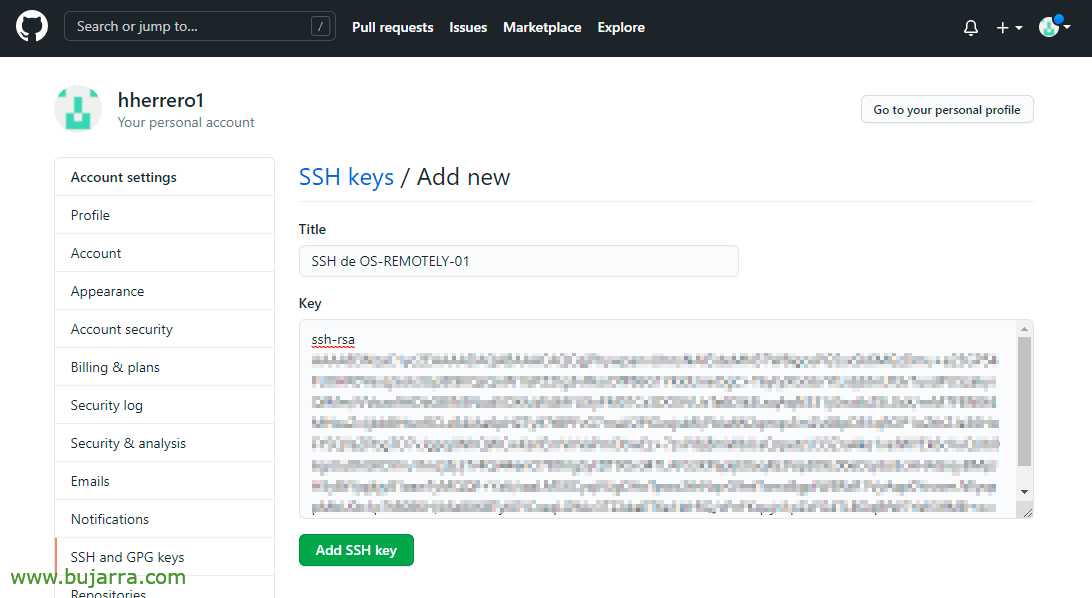Screen dimensions: 1092x598
Task: Click Add SSH key button
Action: pyautogui.click(x=357, y=550)
